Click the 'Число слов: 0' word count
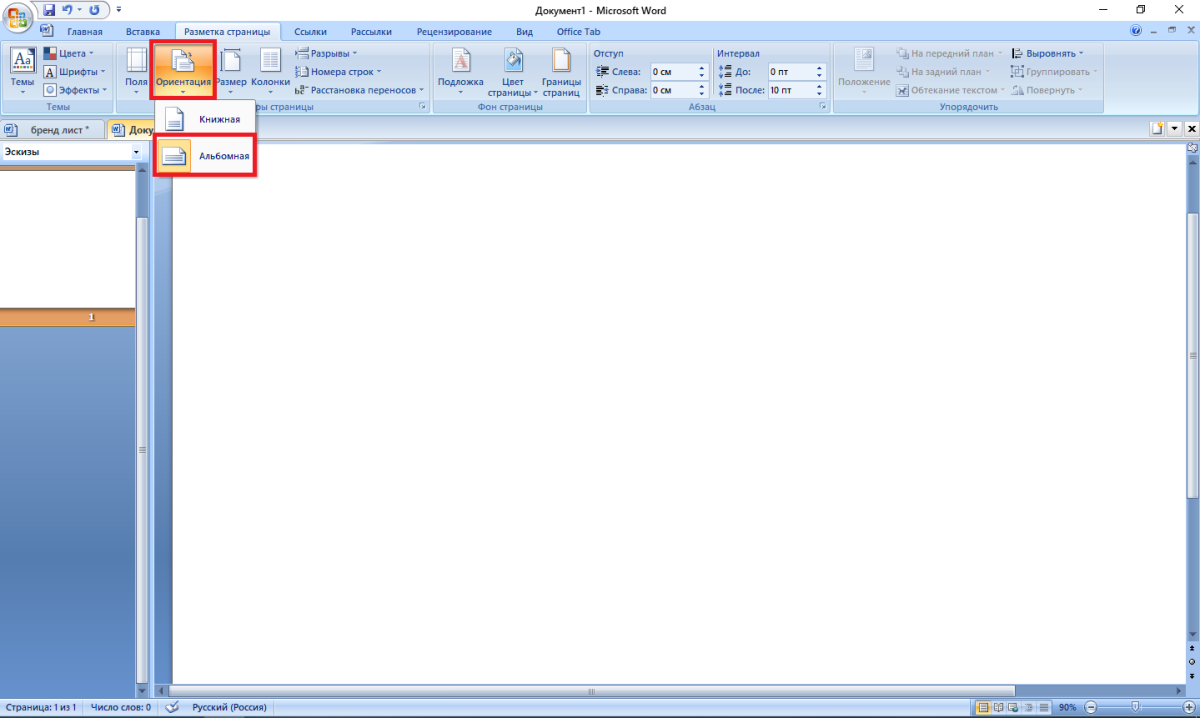 121,707
